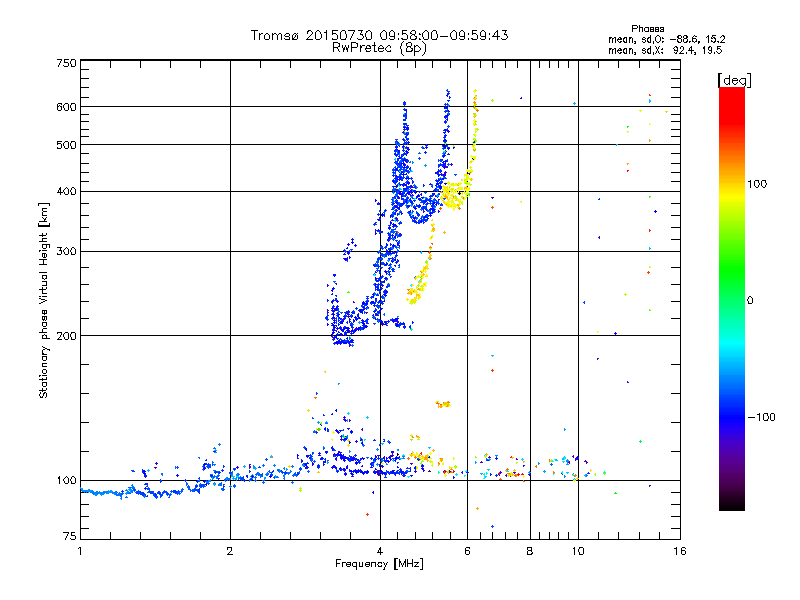Click the y-axis tick '600'
Screen dimensions: 800x600
[x=66, y=107]
